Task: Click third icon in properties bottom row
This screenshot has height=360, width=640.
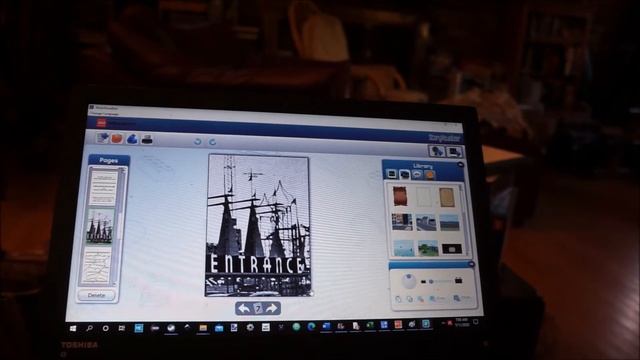Action: pos(420,299)
